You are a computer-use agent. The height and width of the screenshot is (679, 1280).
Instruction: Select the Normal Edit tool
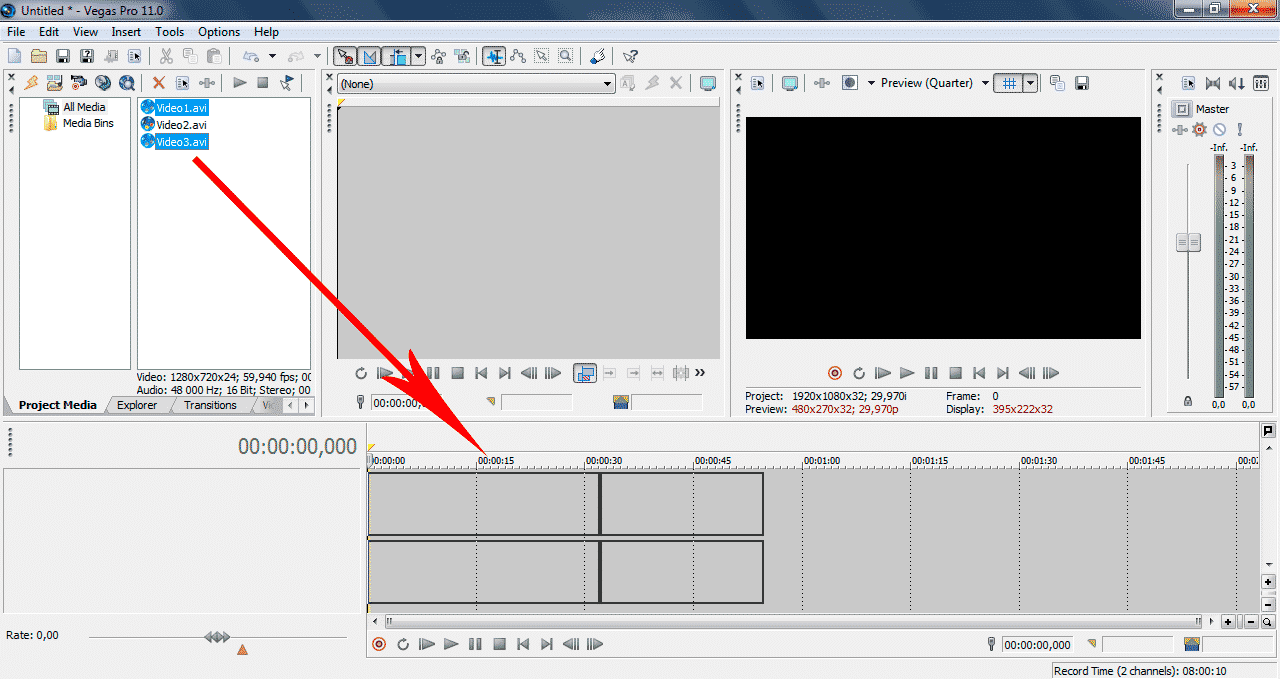pos(494,56)
